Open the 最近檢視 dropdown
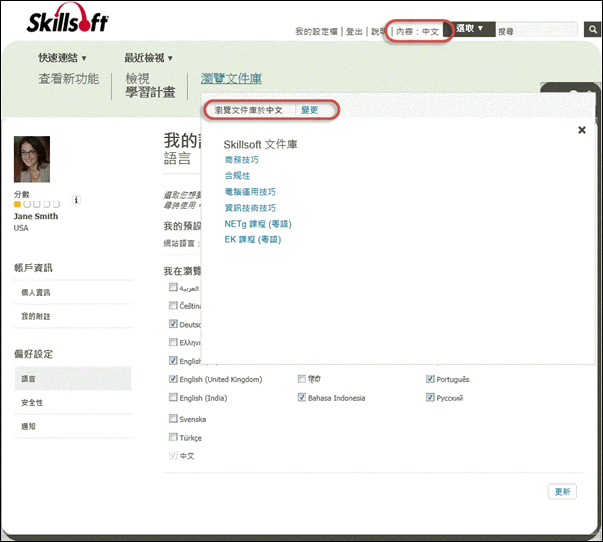 pyautogui.click(x=148, y=58)
